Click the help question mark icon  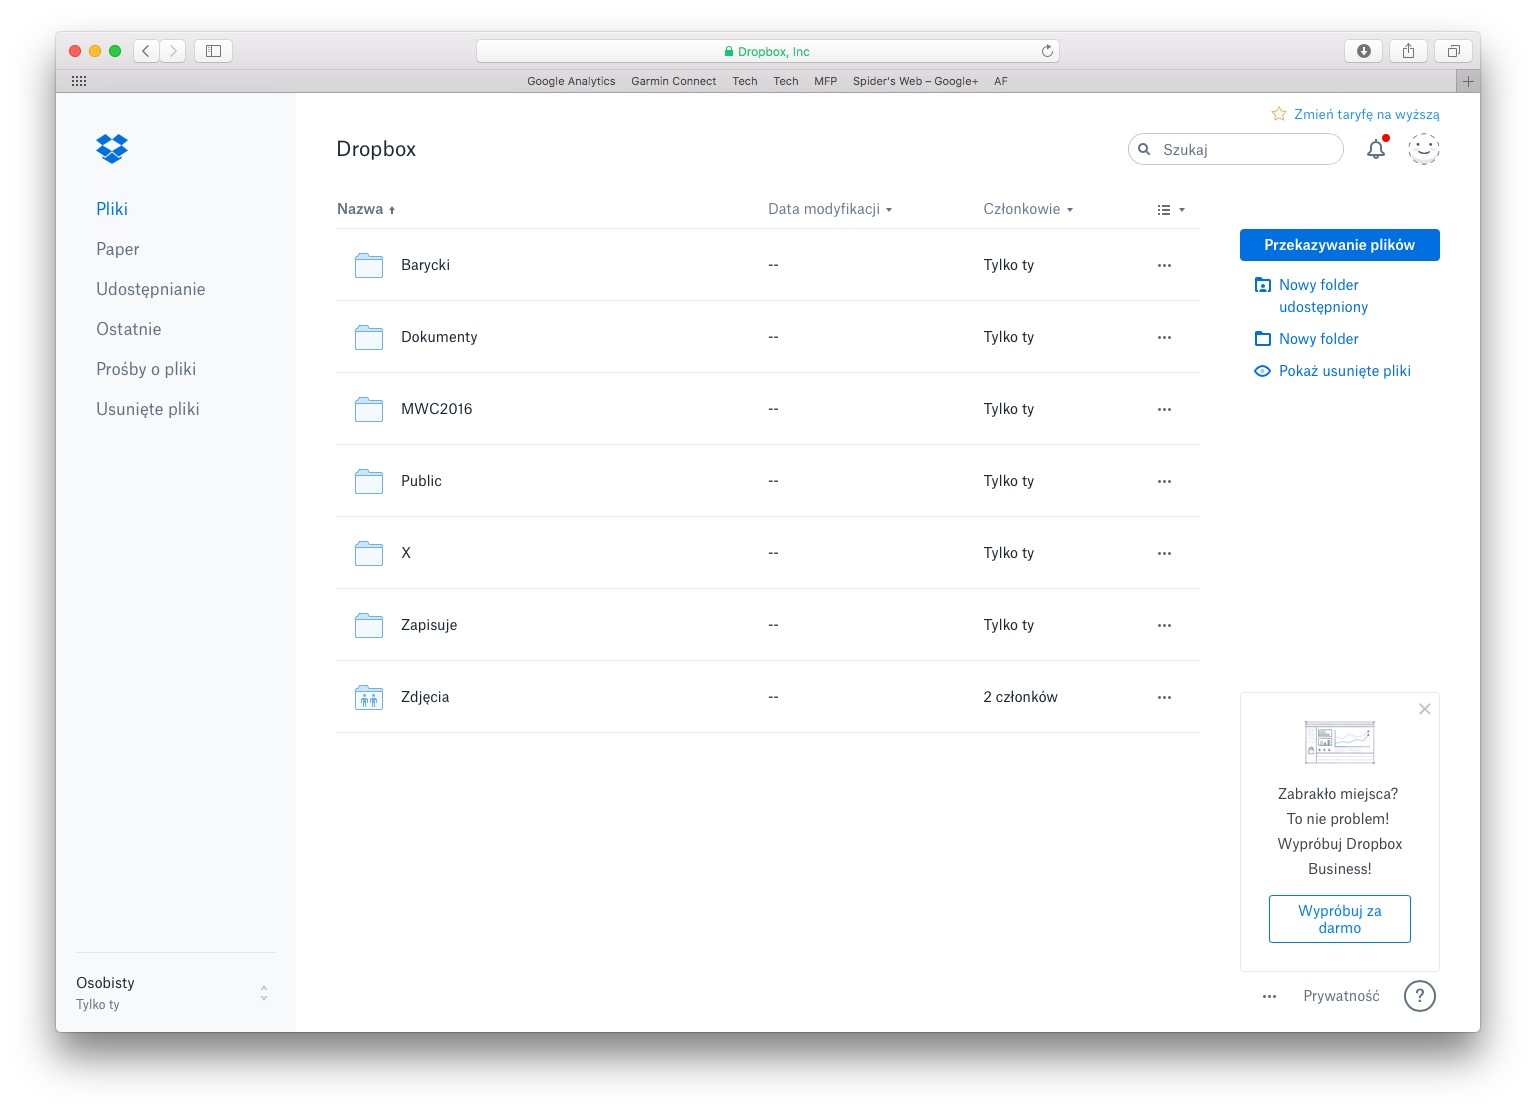pyautogui.click(x=1419, y=996)
